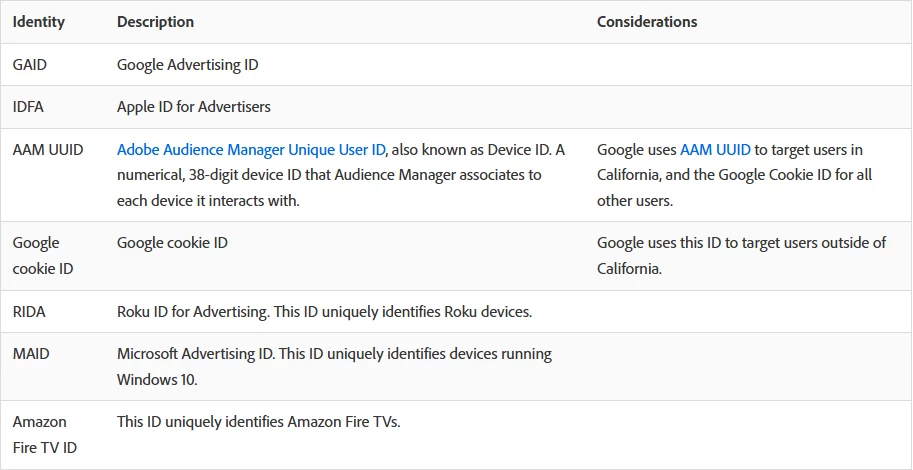Select the GAID identity cell
Viewport: 913px width, 470px height.
30,65
